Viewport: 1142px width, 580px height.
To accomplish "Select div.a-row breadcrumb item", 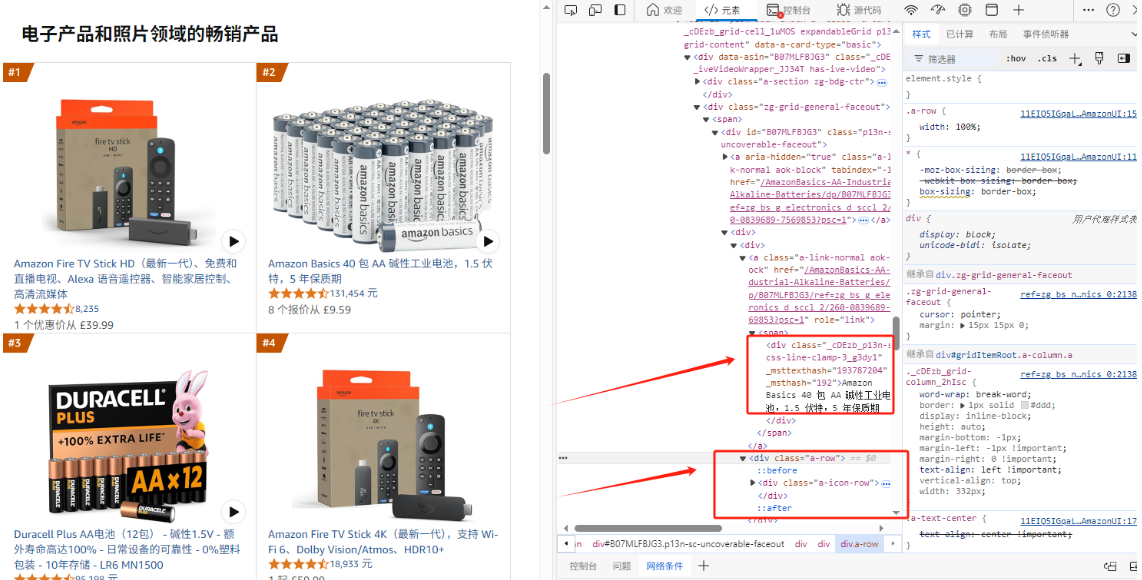I will pos(859,544).
